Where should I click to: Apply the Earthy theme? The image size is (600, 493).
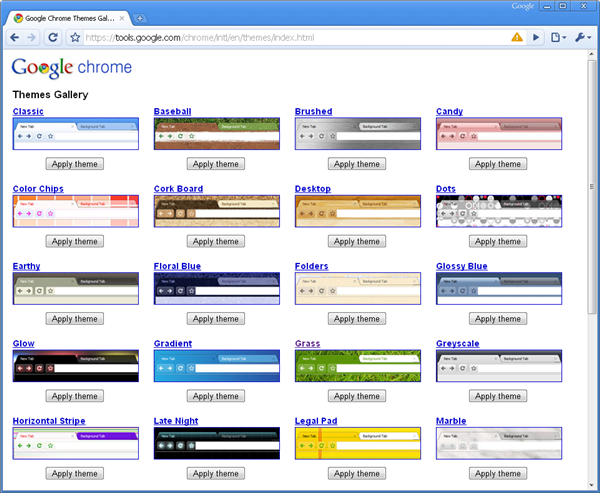pos(75,318)
